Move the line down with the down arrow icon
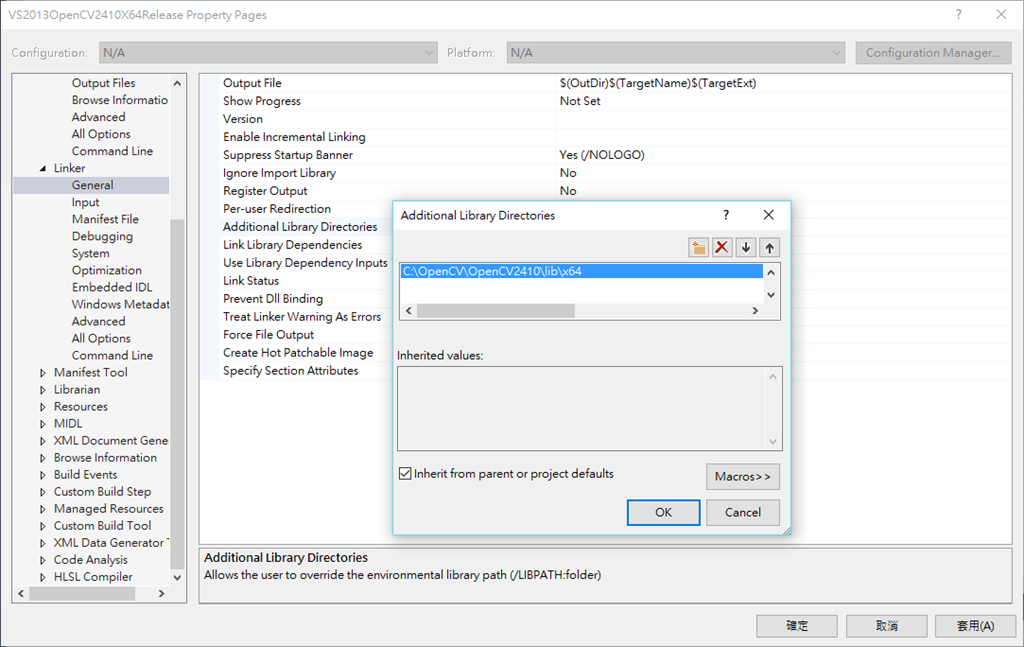This screenshot has width=1024, height=647. coord(746,247)
